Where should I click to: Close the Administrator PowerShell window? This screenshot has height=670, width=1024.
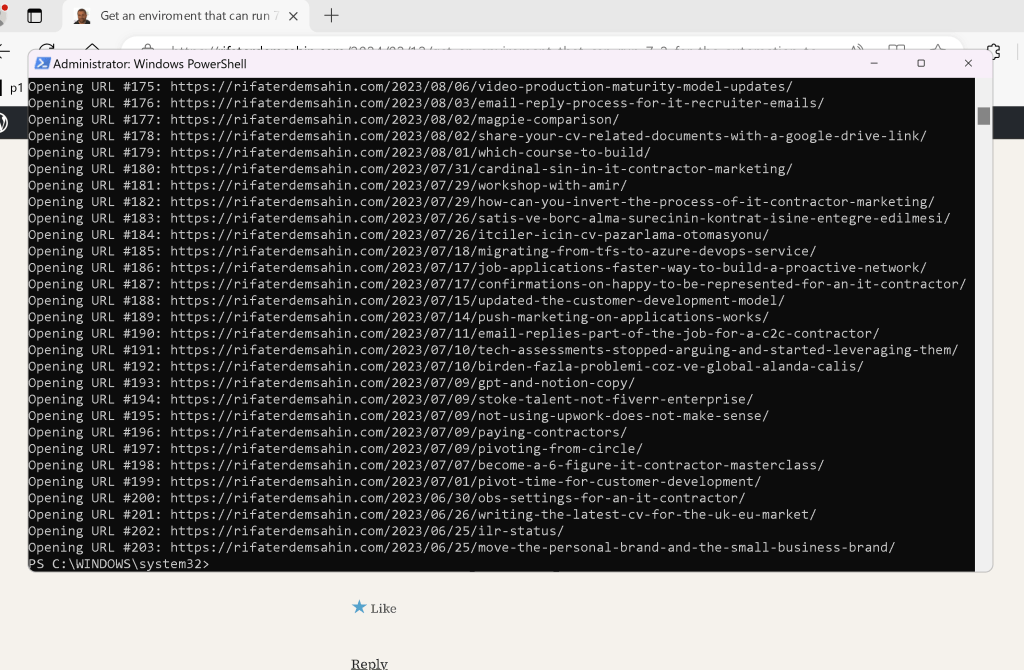(x=968, y=63)
